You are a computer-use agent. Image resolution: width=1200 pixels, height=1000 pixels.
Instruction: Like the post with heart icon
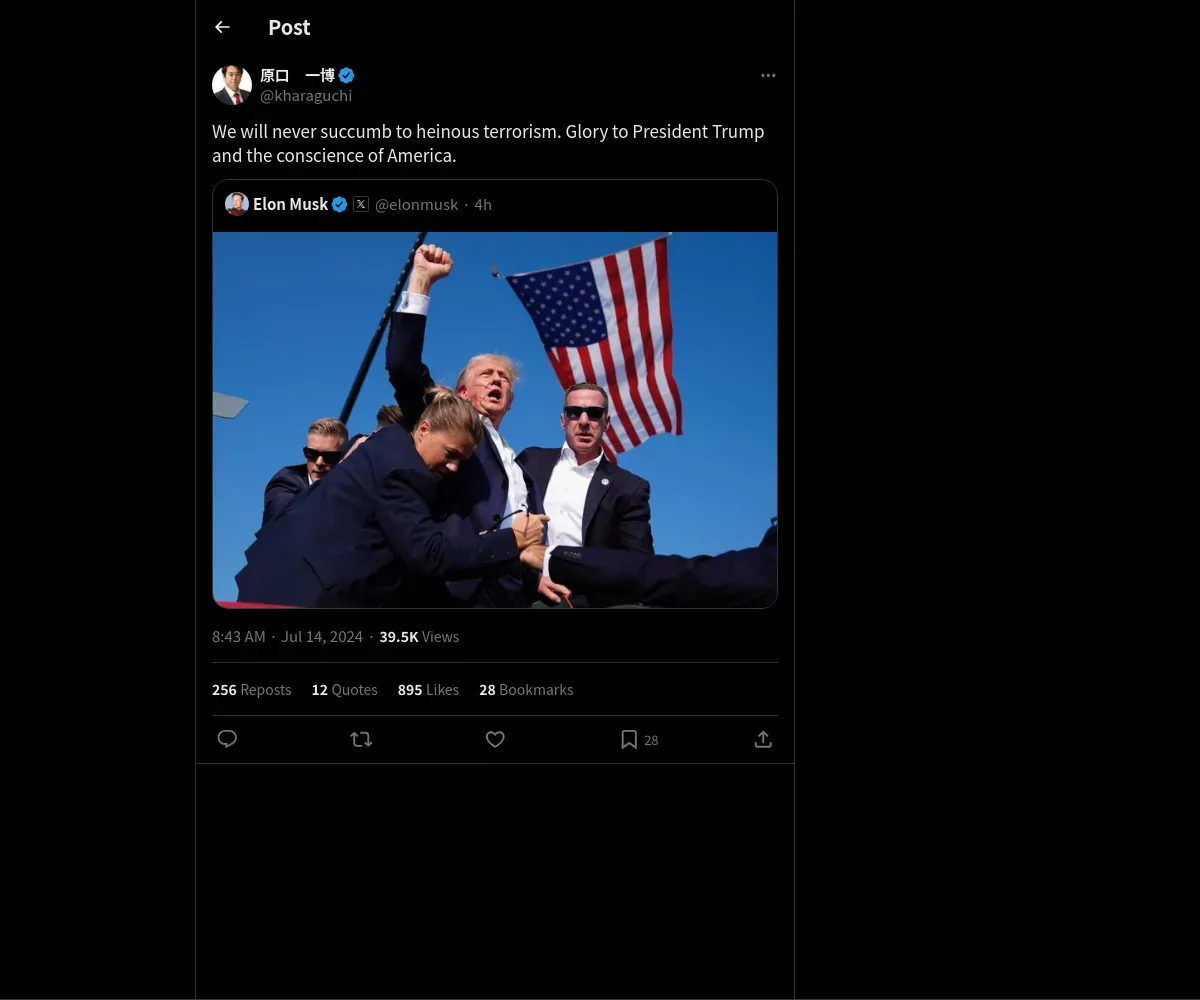[x=495, y=739]
